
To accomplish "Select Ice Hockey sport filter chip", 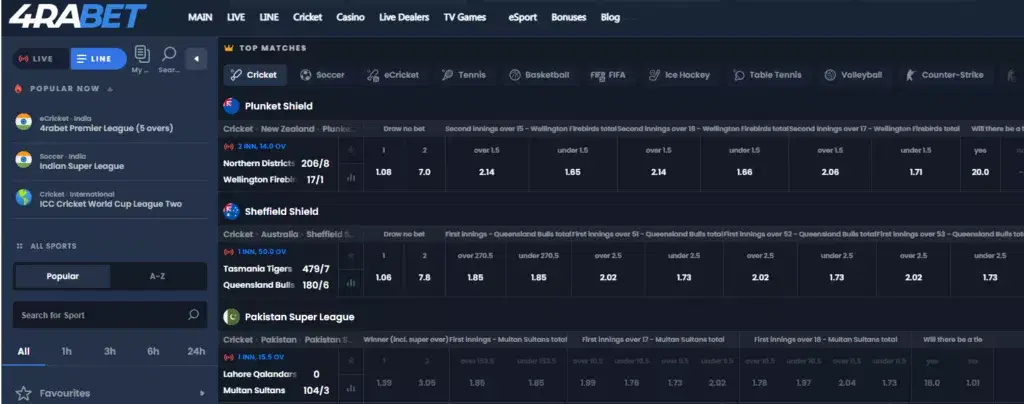I will [679, 75].
